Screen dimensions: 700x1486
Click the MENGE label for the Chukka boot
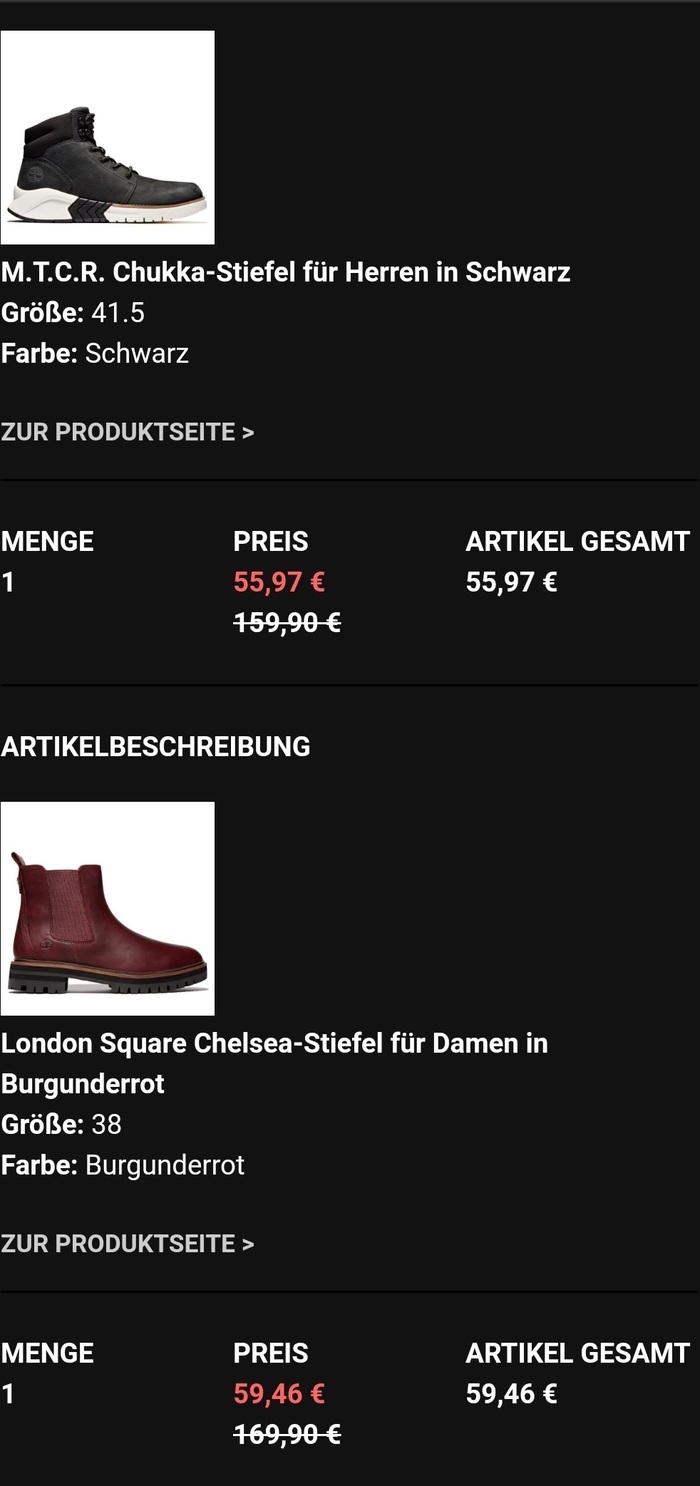(x=47, y=542)
